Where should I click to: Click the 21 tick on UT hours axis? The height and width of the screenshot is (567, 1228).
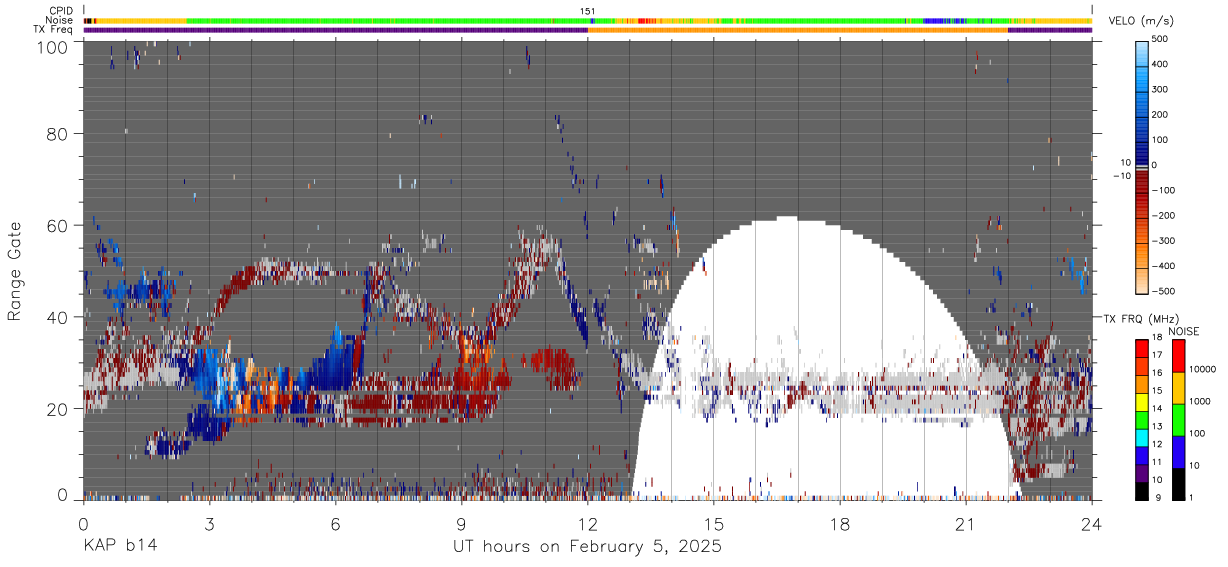coord(966,523)
